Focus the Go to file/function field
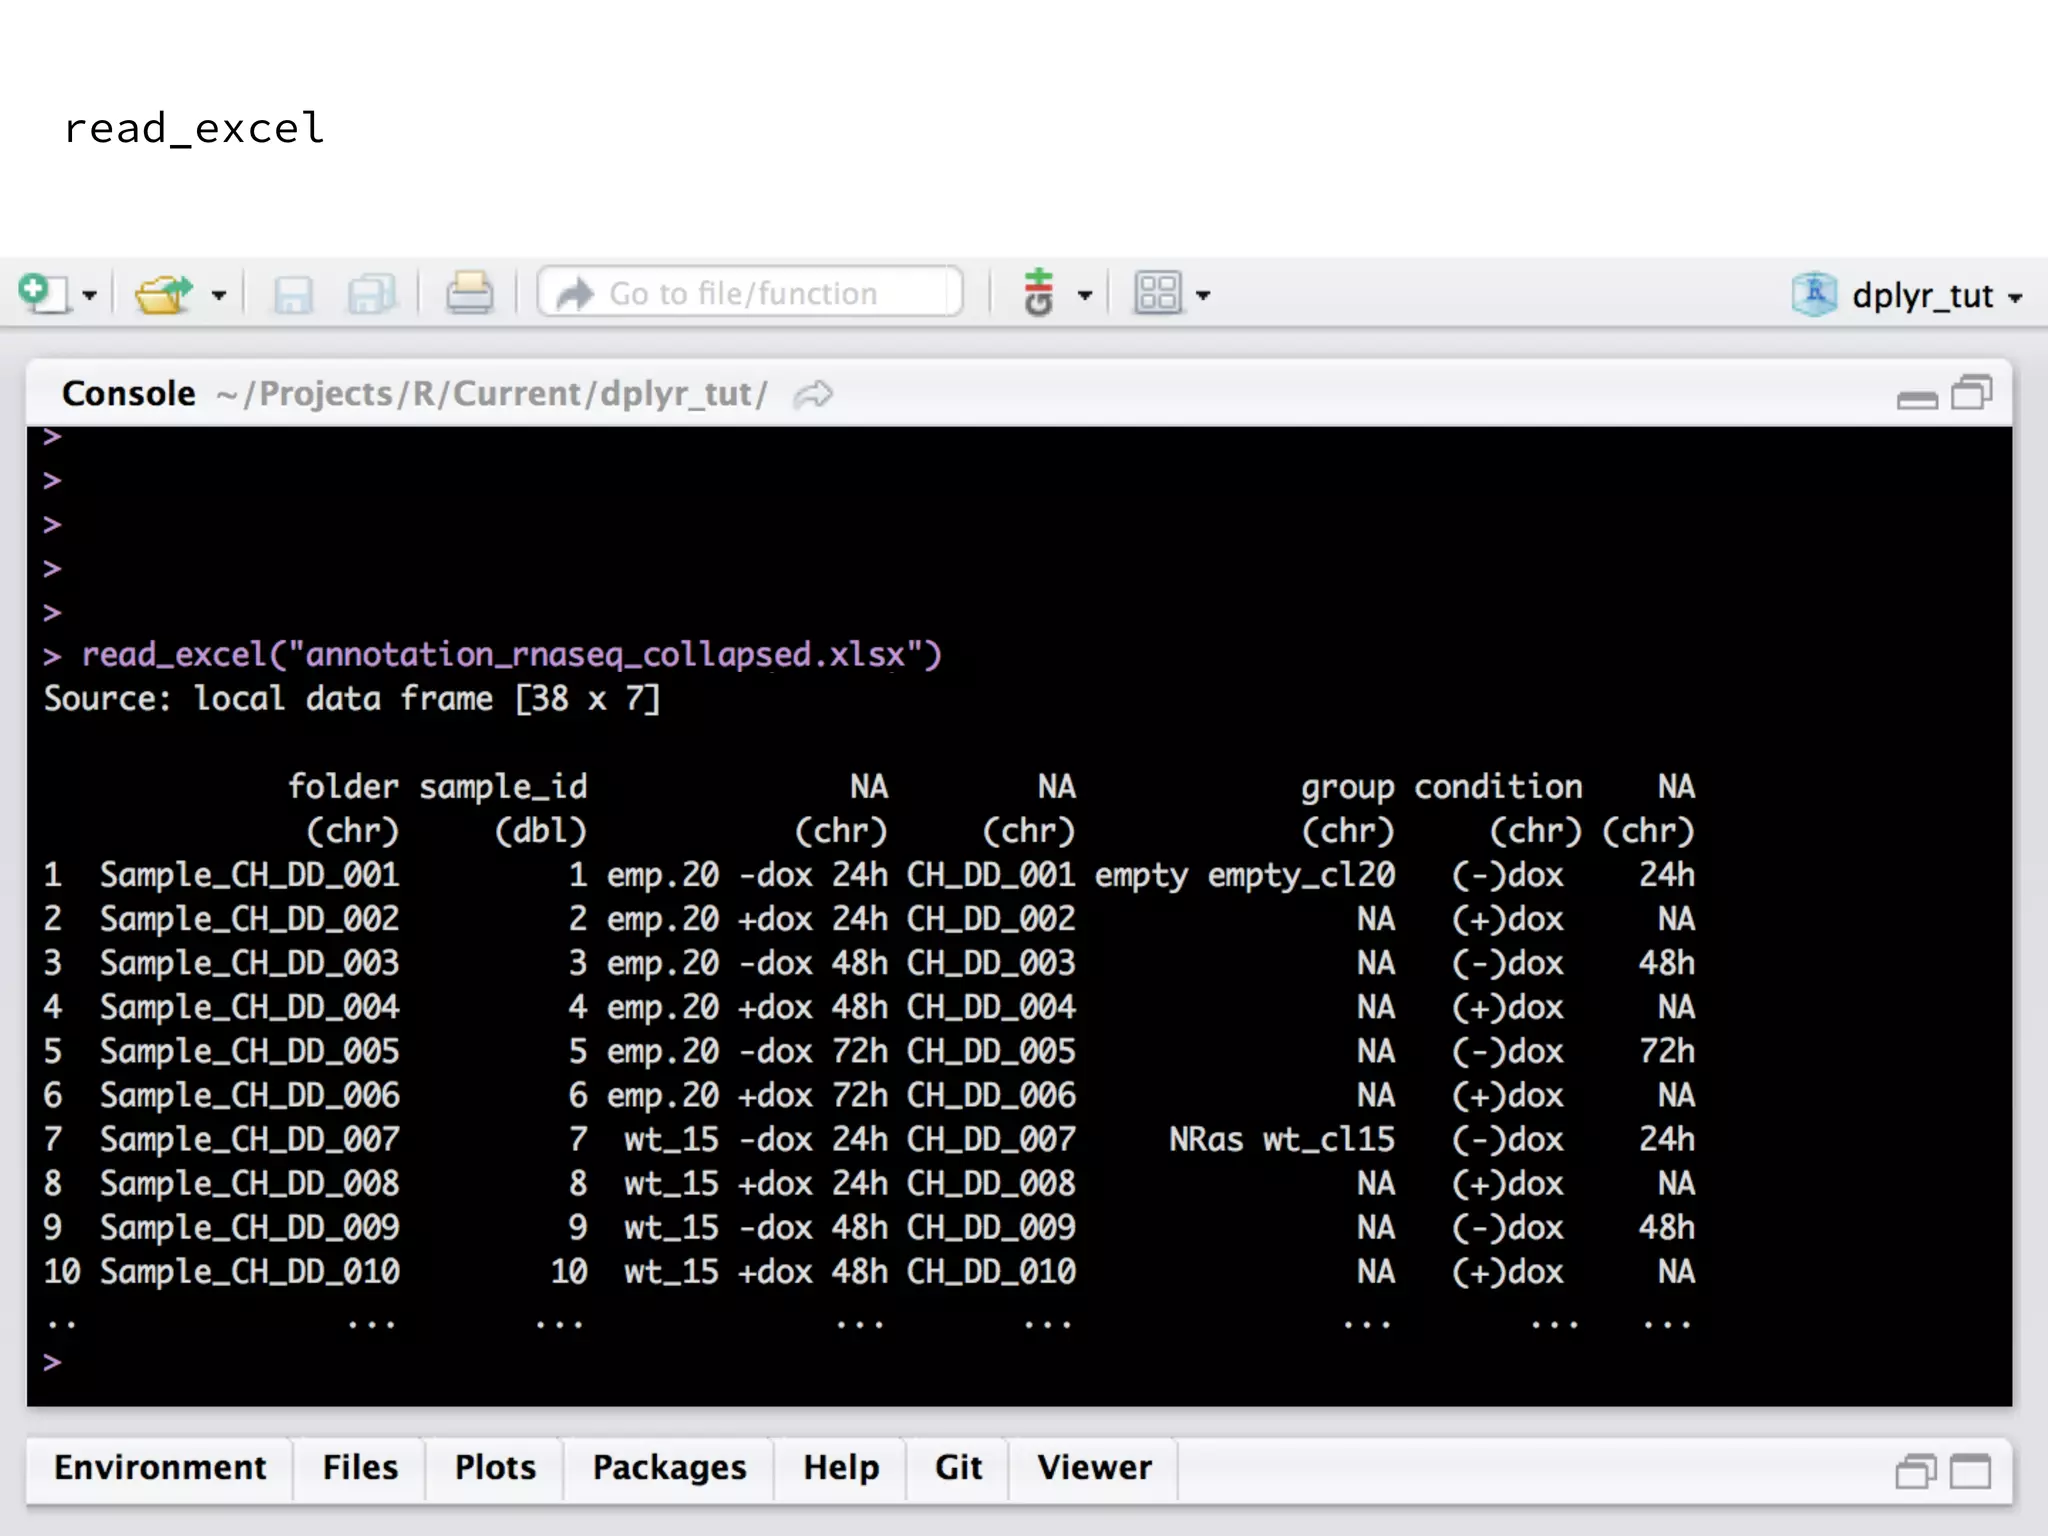This screenshot has height=1536, width=2048. (x=750, y=293)
